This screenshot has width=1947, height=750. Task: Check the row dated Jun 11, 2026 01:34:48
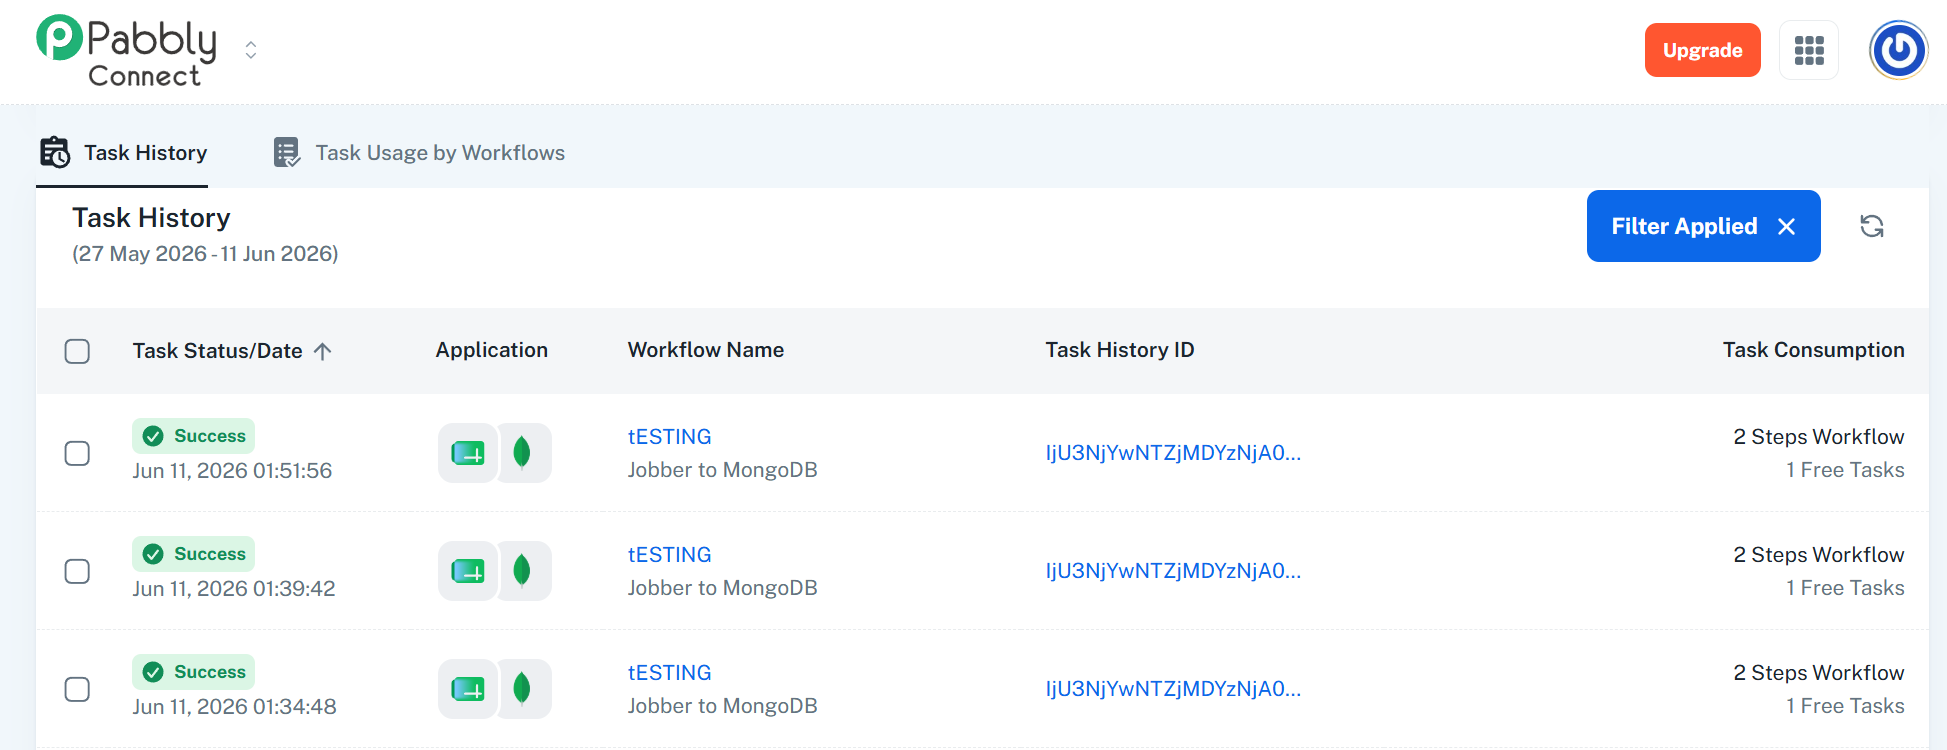[77, 689]
